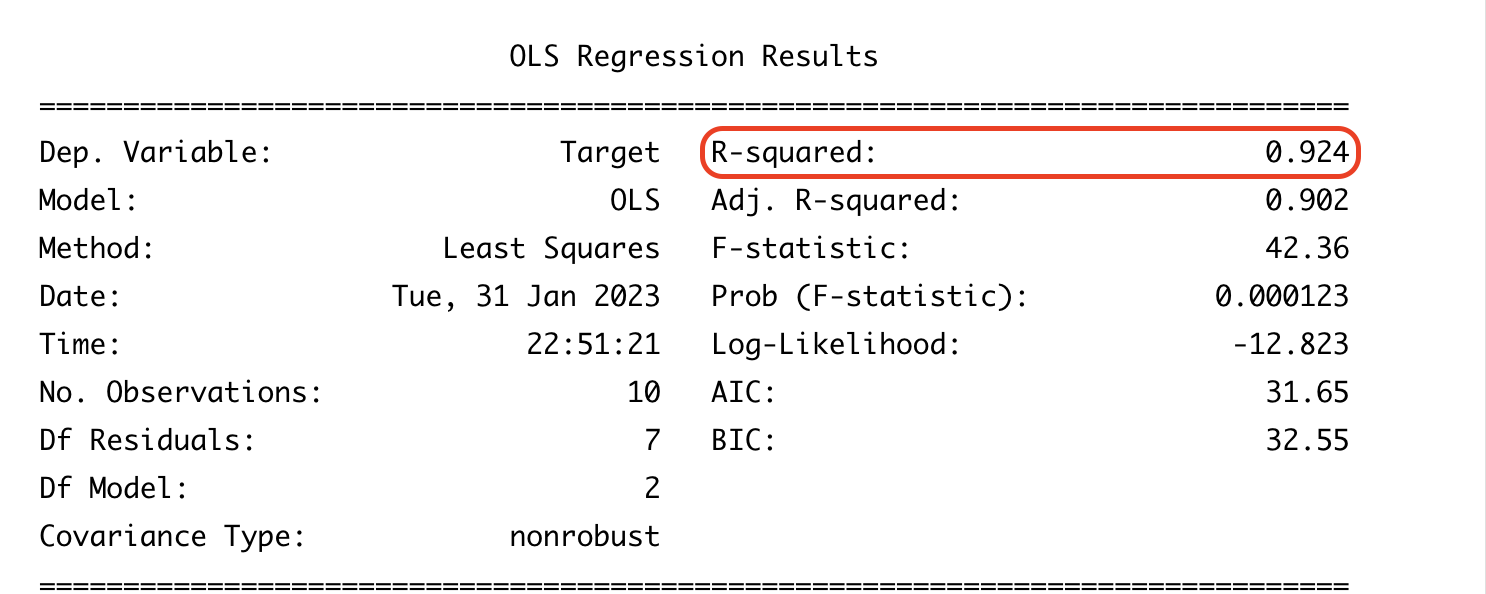Click the AIC value 31.65
This screenshot has height=594, width=1486.
pos(1307,393)
